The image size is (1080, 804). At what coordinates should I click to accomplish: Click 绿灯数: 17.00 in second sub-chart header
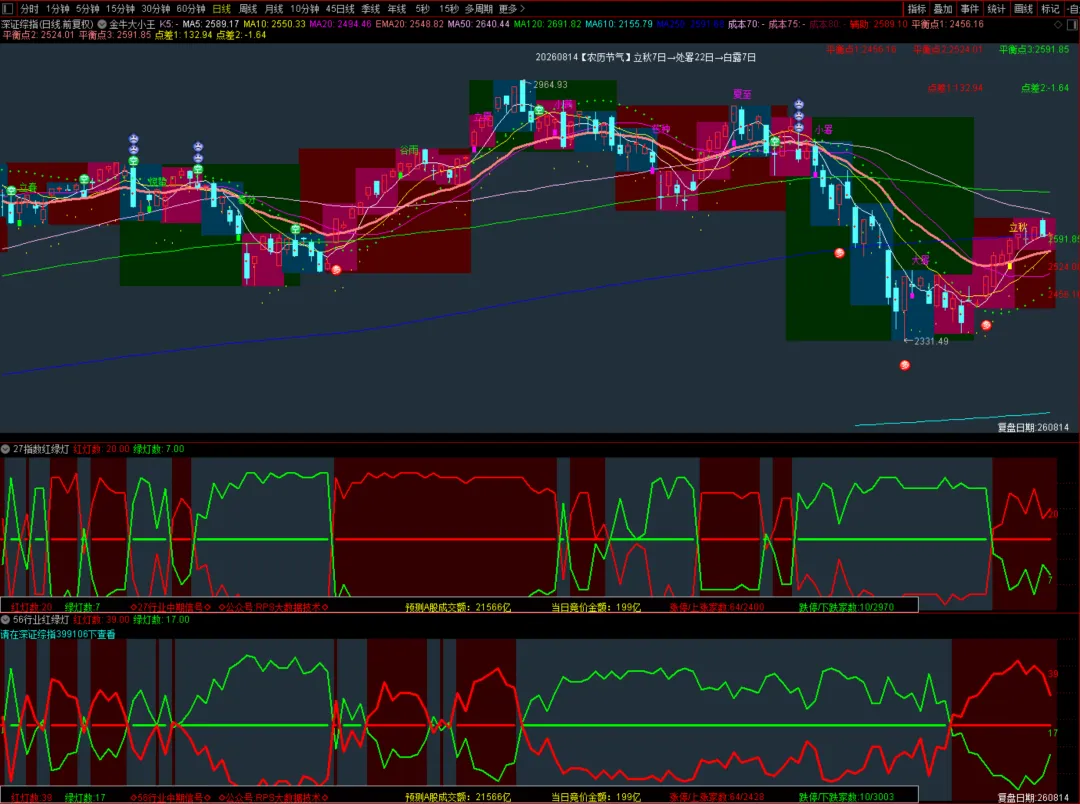tap(161, 620)
